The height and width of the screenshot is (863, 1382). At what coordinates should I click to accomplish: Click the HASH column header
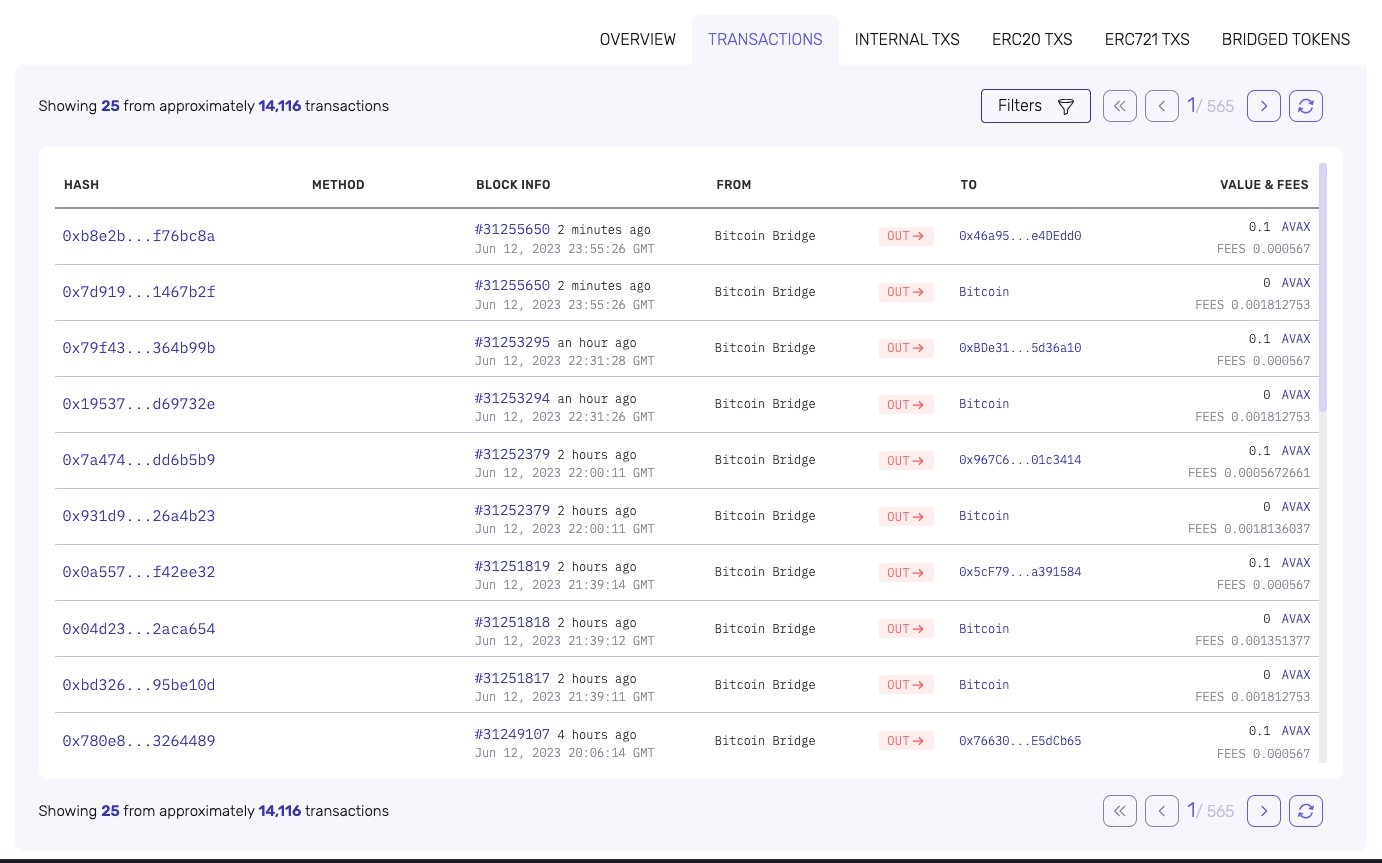click(81, 185)
